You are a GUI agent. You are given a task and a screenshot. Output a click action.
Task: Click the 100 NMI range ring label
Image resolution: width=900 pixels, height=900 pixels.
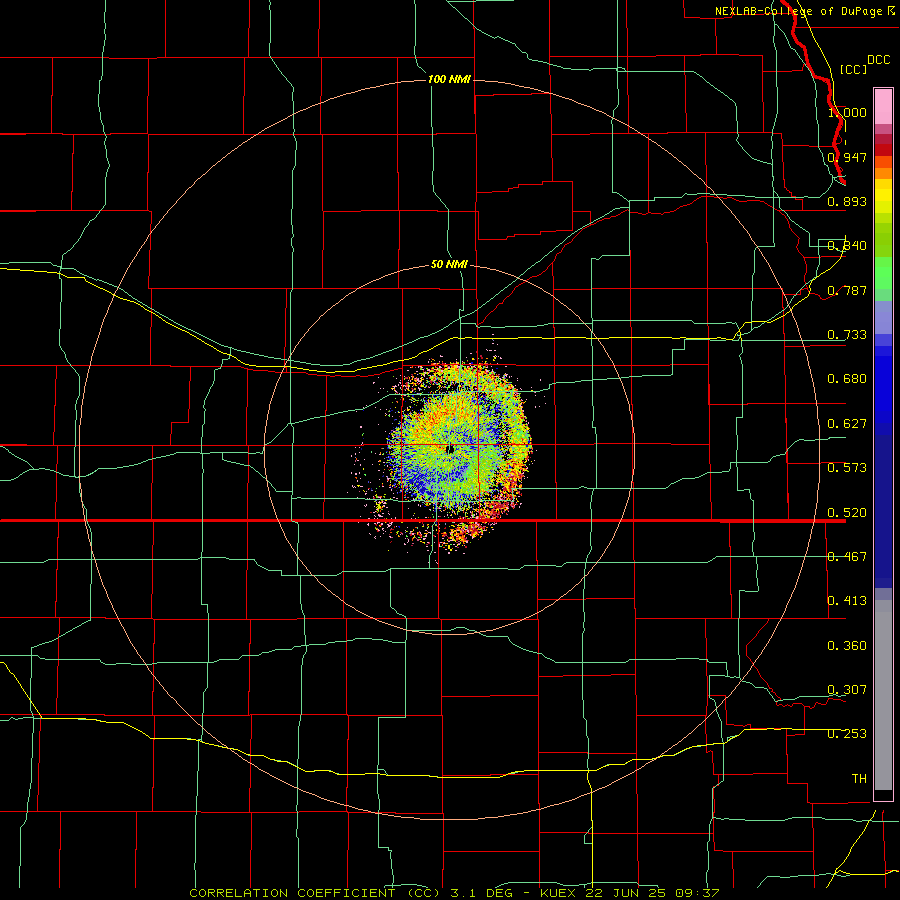(449, 79)
